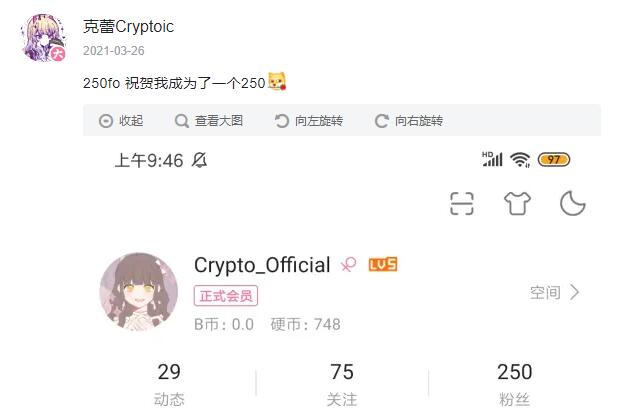Tap the scan QR code icon

click(x=461, y=203)
